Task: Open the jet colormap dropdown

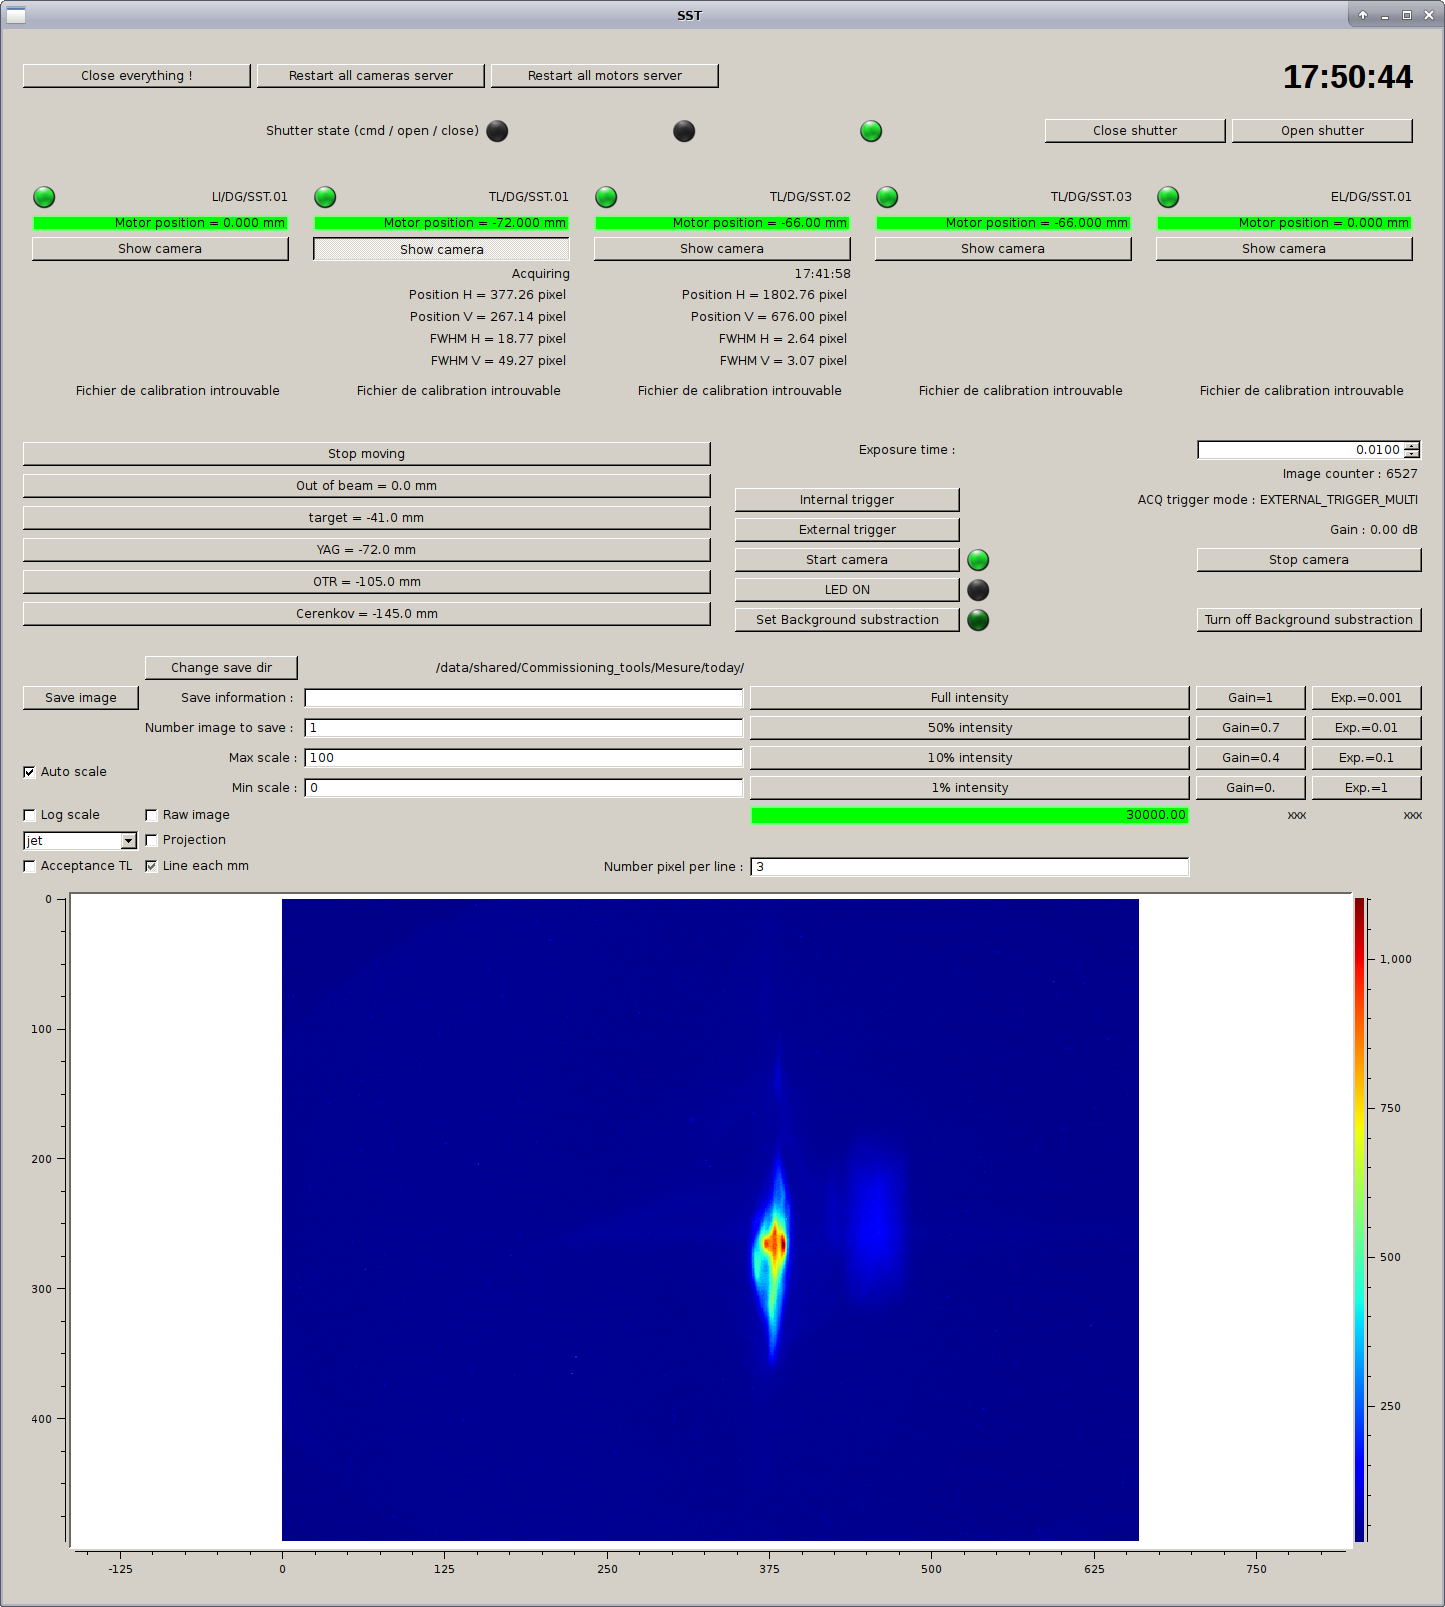Action: click(x=128, y=841)
